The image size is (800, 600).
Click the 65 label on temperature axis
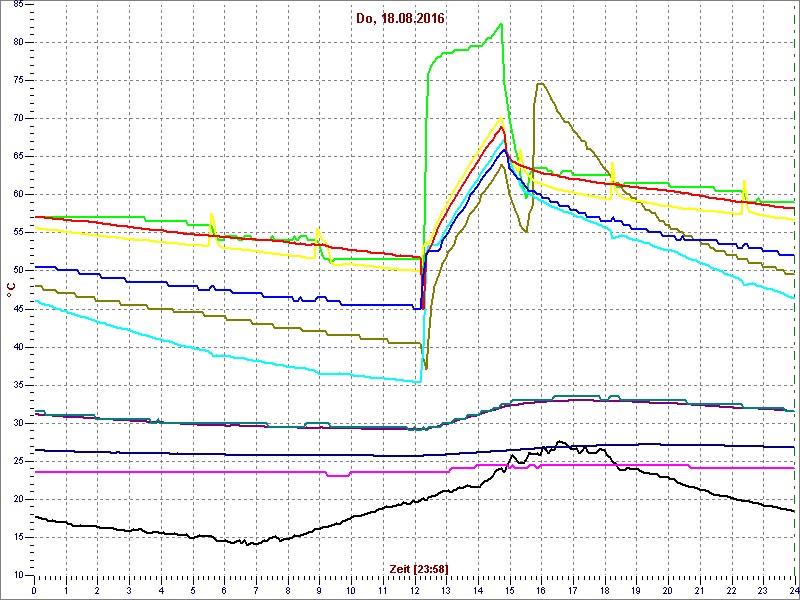[x=17, y=157]
